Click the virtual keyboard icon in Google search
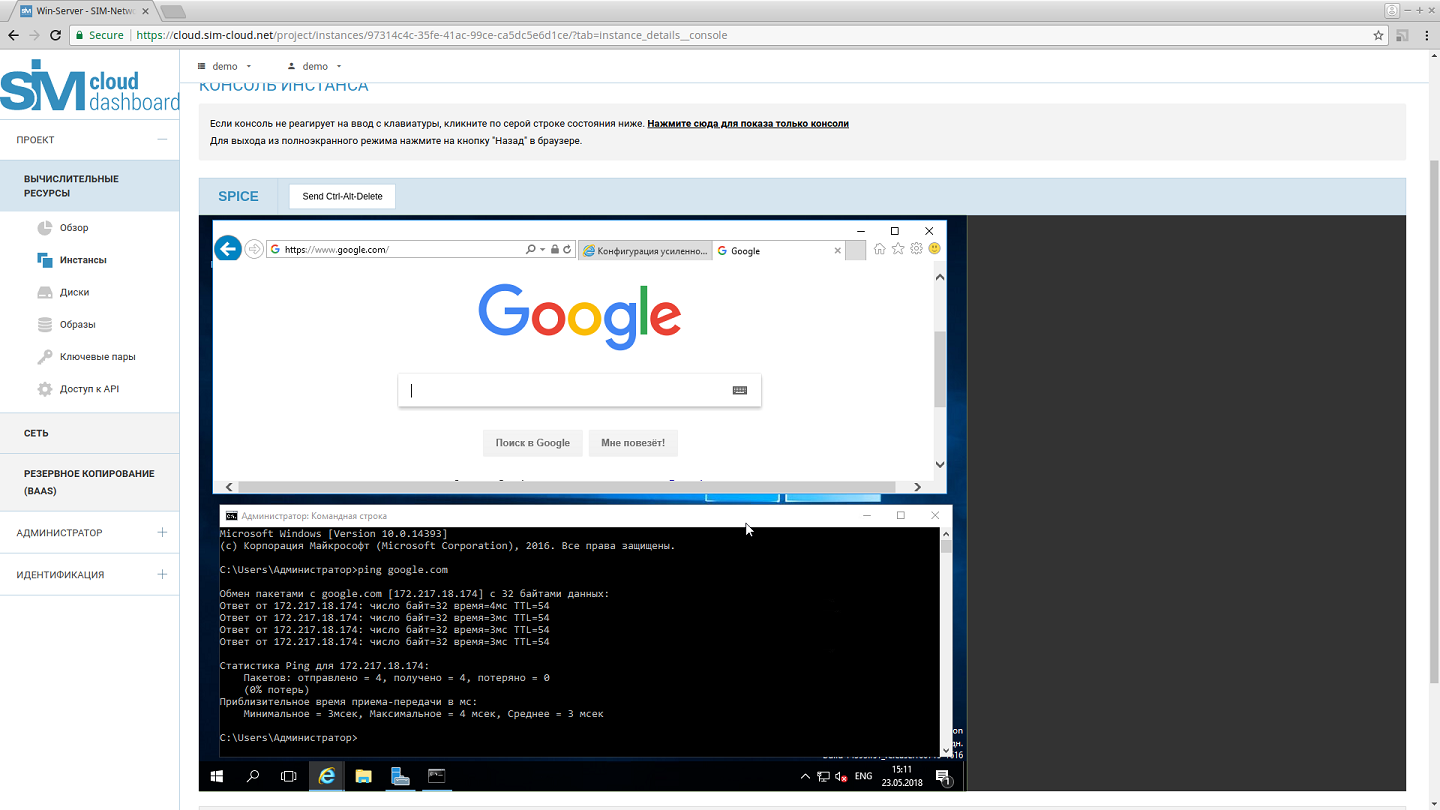 (740, 391)
